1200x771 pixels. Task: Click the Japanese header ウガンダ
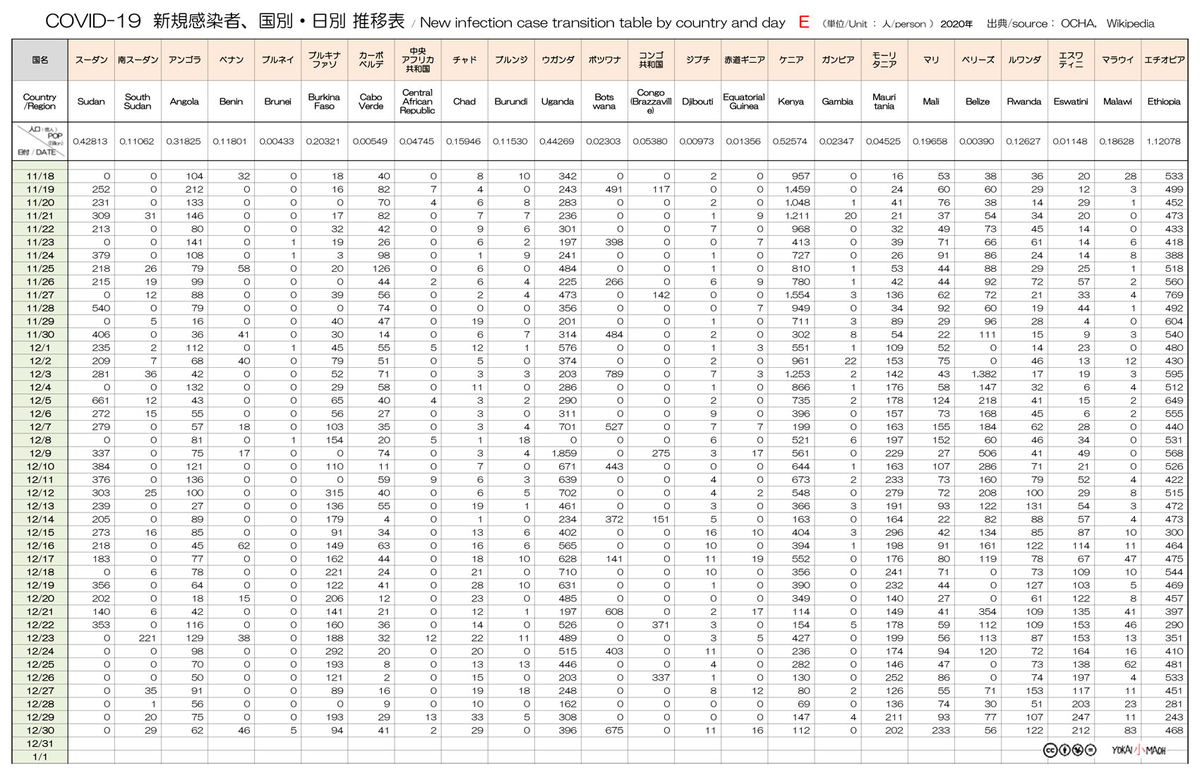(557, 60)
